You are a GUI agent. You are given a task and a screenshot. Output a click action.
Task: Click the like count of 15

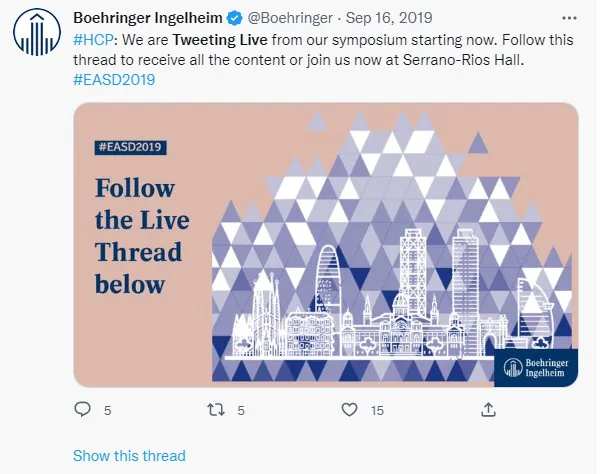(377, 410)
